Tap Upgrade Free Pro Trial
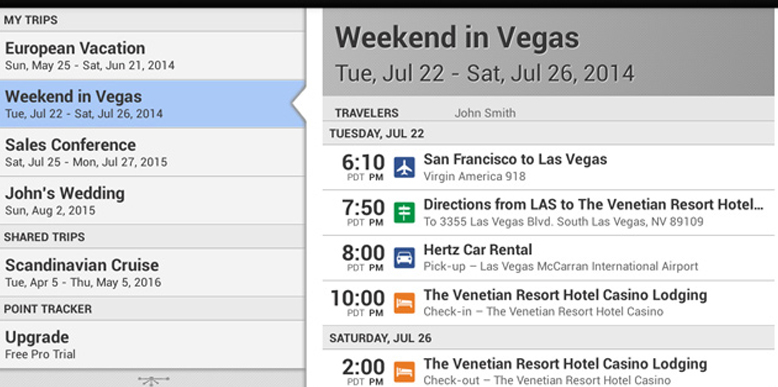Viewport: 778px width, 387px height. click(152, 344)
